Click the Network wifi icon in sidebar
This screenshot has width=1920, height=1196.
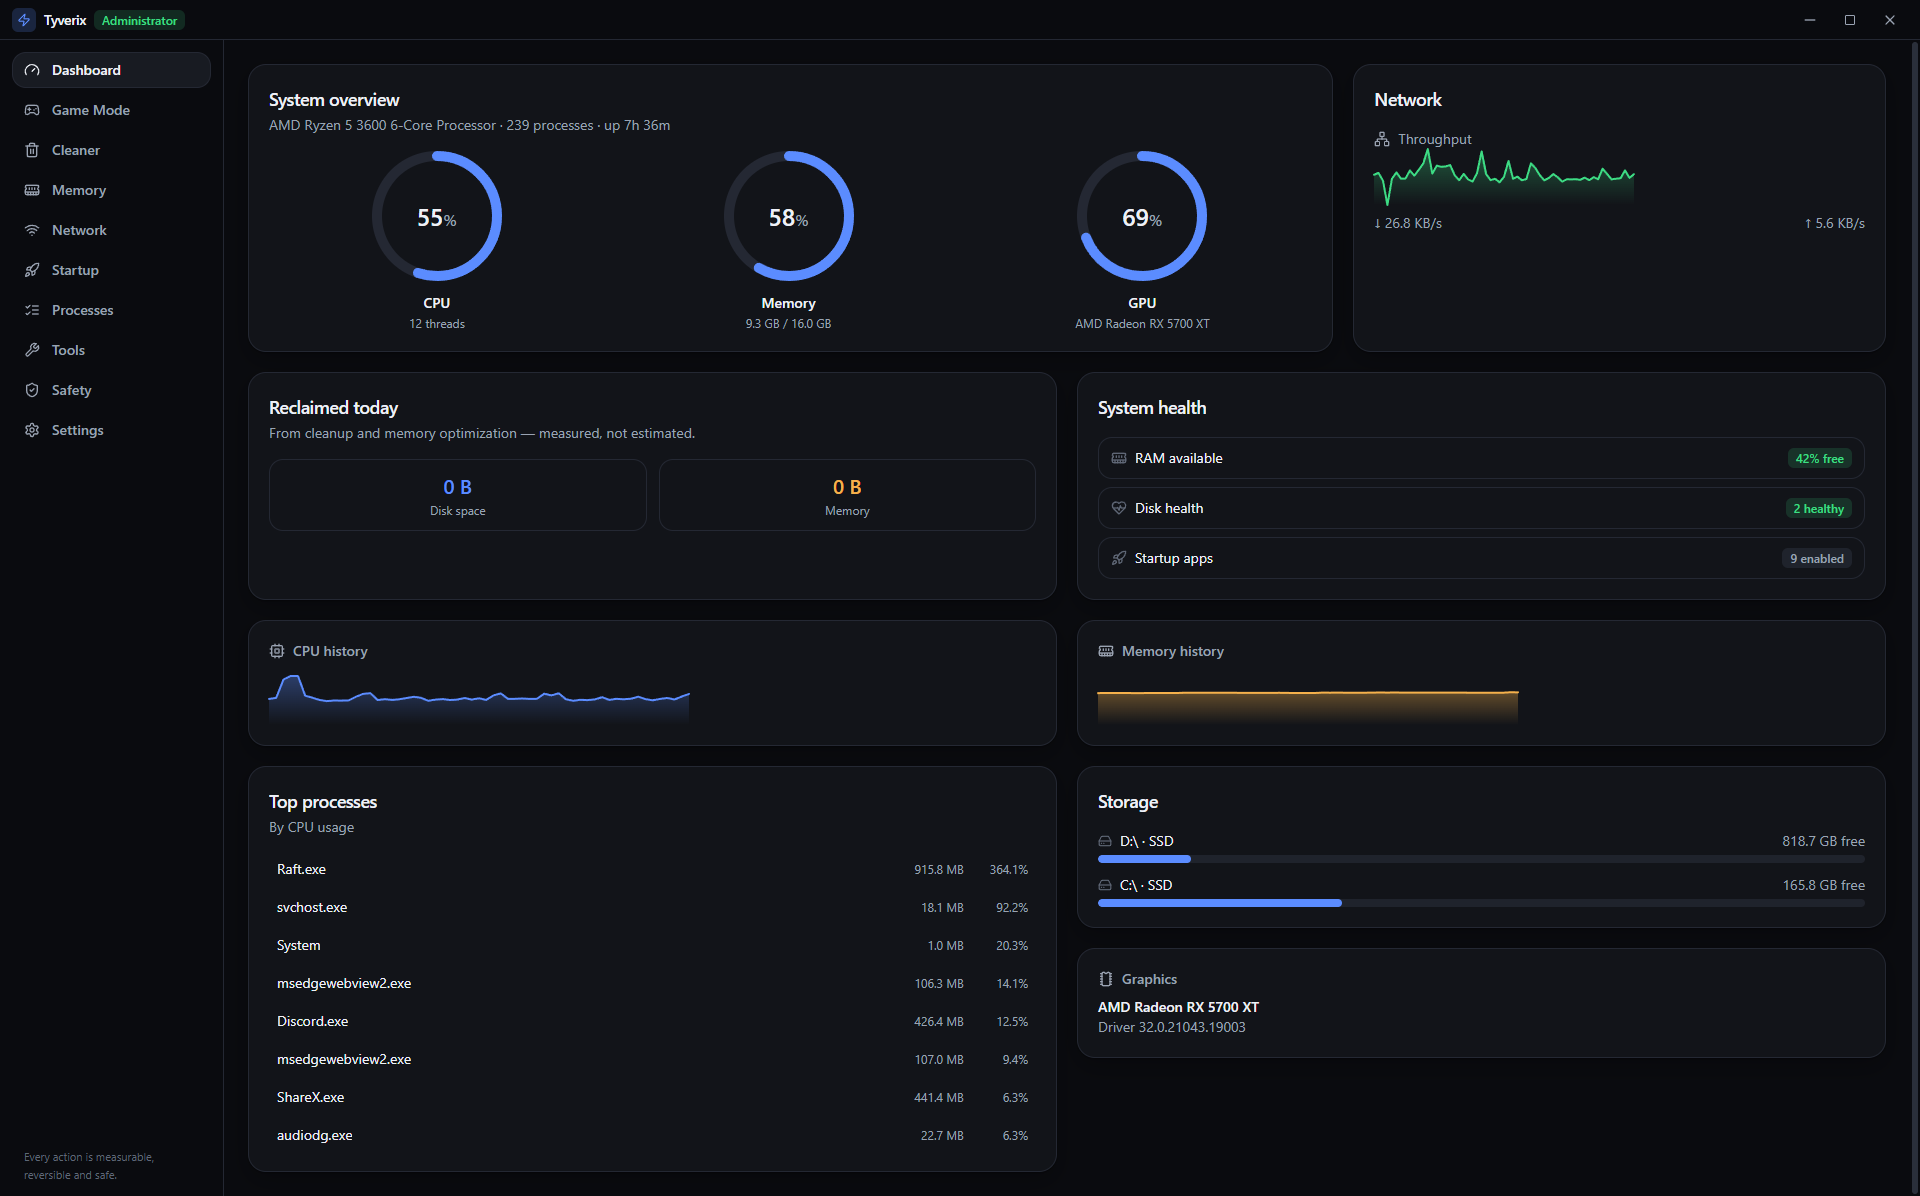pos(32,230)
